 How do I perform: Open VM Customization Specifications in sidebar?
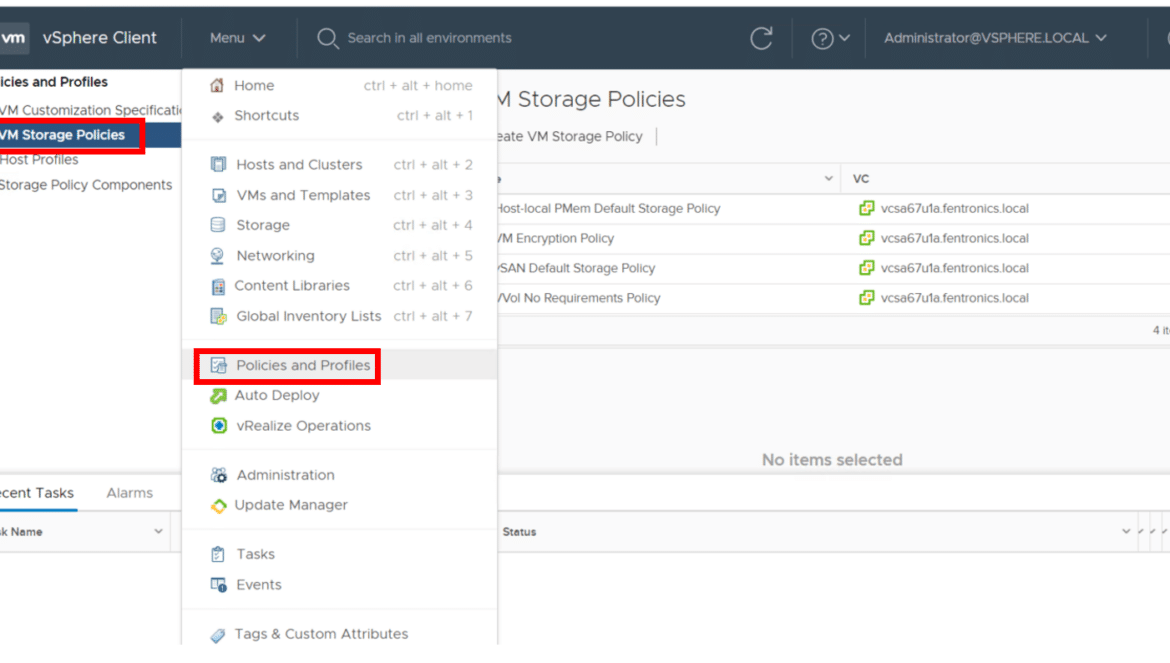90,110
